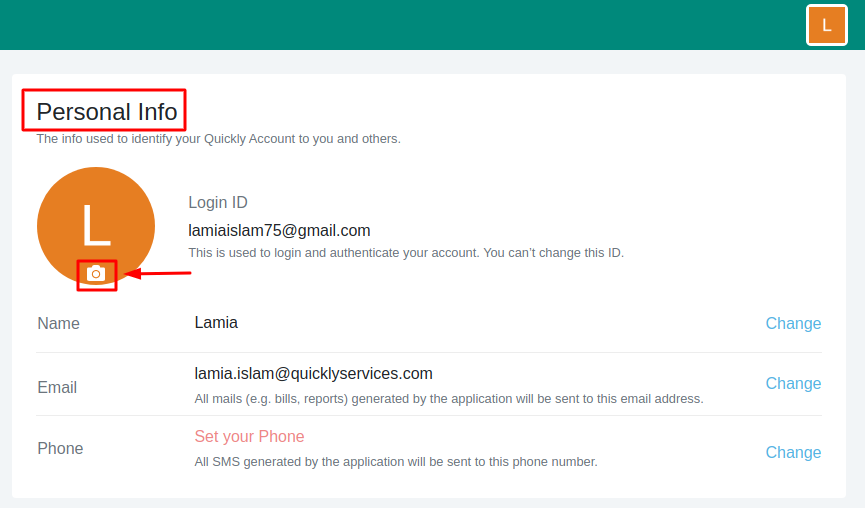This screenshot has height=508, width=865.
Task: Click Change link for Name
Action: point(793,323)
